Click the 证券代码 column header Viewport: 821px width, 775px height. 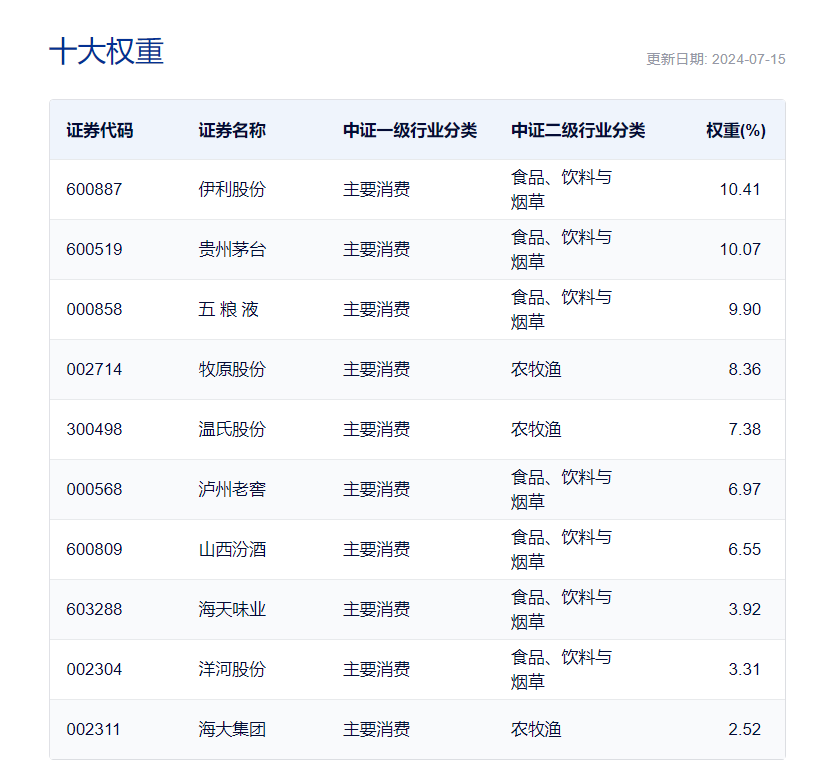(x=99, y=130)
